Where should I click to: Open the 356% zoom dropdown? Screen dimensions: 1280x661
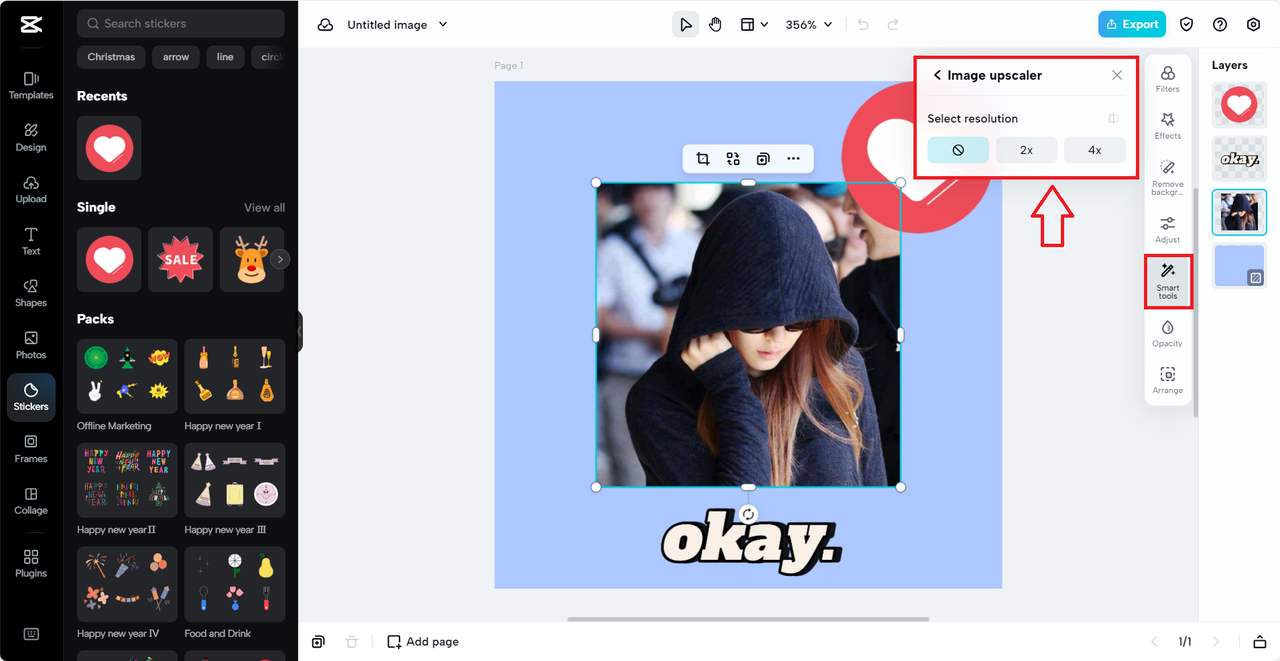(x=809, y=25)
